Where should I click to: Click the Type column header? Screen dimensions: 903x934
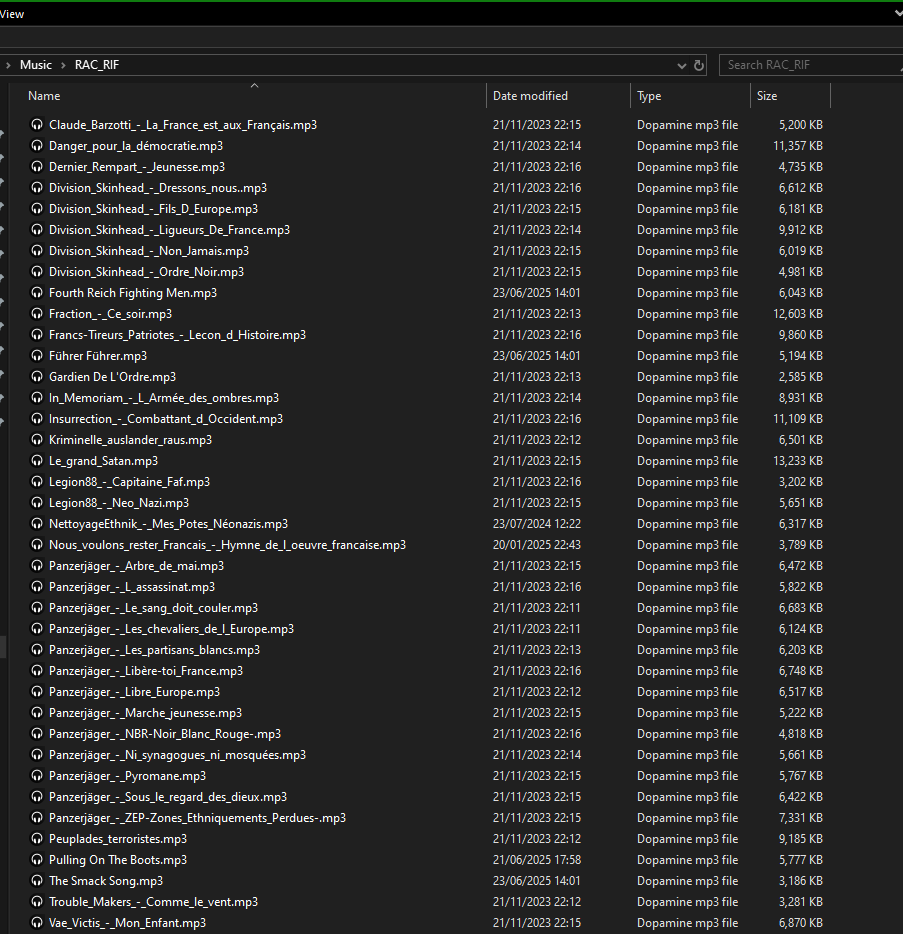(x=649, y=96)
